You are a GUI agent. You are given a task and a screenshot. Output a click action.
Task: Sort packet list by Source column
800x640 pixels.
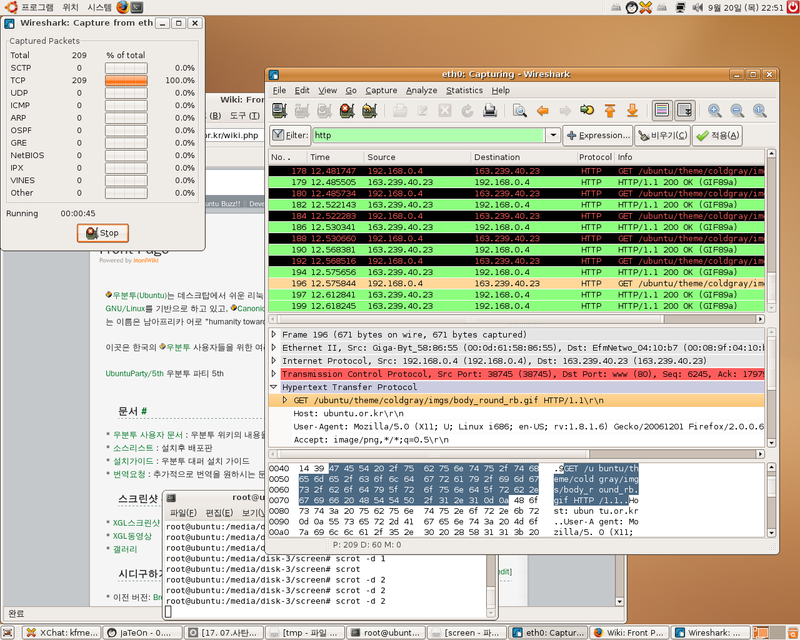pos(417,157)
